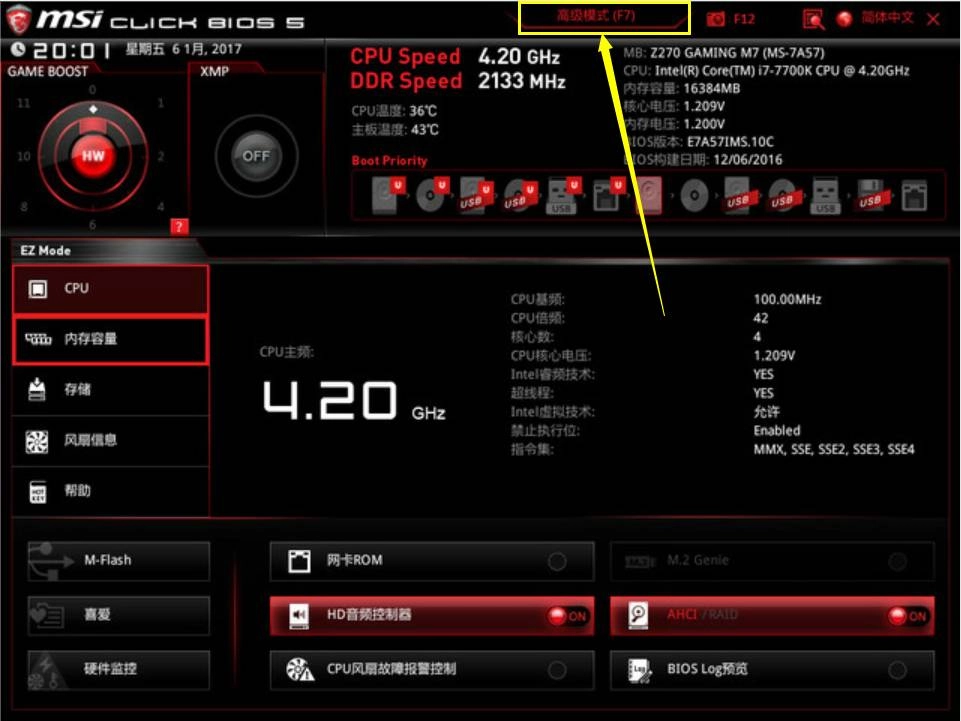Image resolution: width=961 pixels, height=721 pixels.
Task: Select the UEFI network boot device
Action: point(607,195)
